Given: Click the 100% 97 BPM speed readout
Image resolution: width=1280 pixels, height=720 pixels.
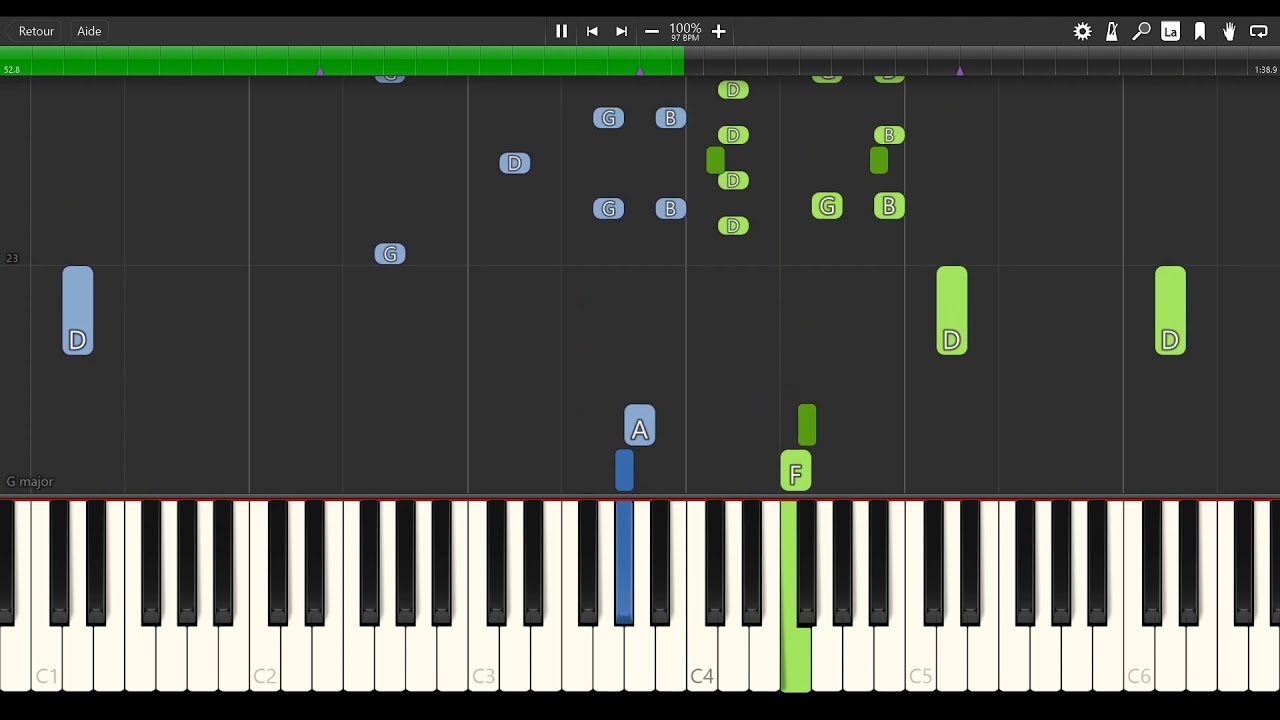Looking at the screenshot, I should tap(685, 31).
